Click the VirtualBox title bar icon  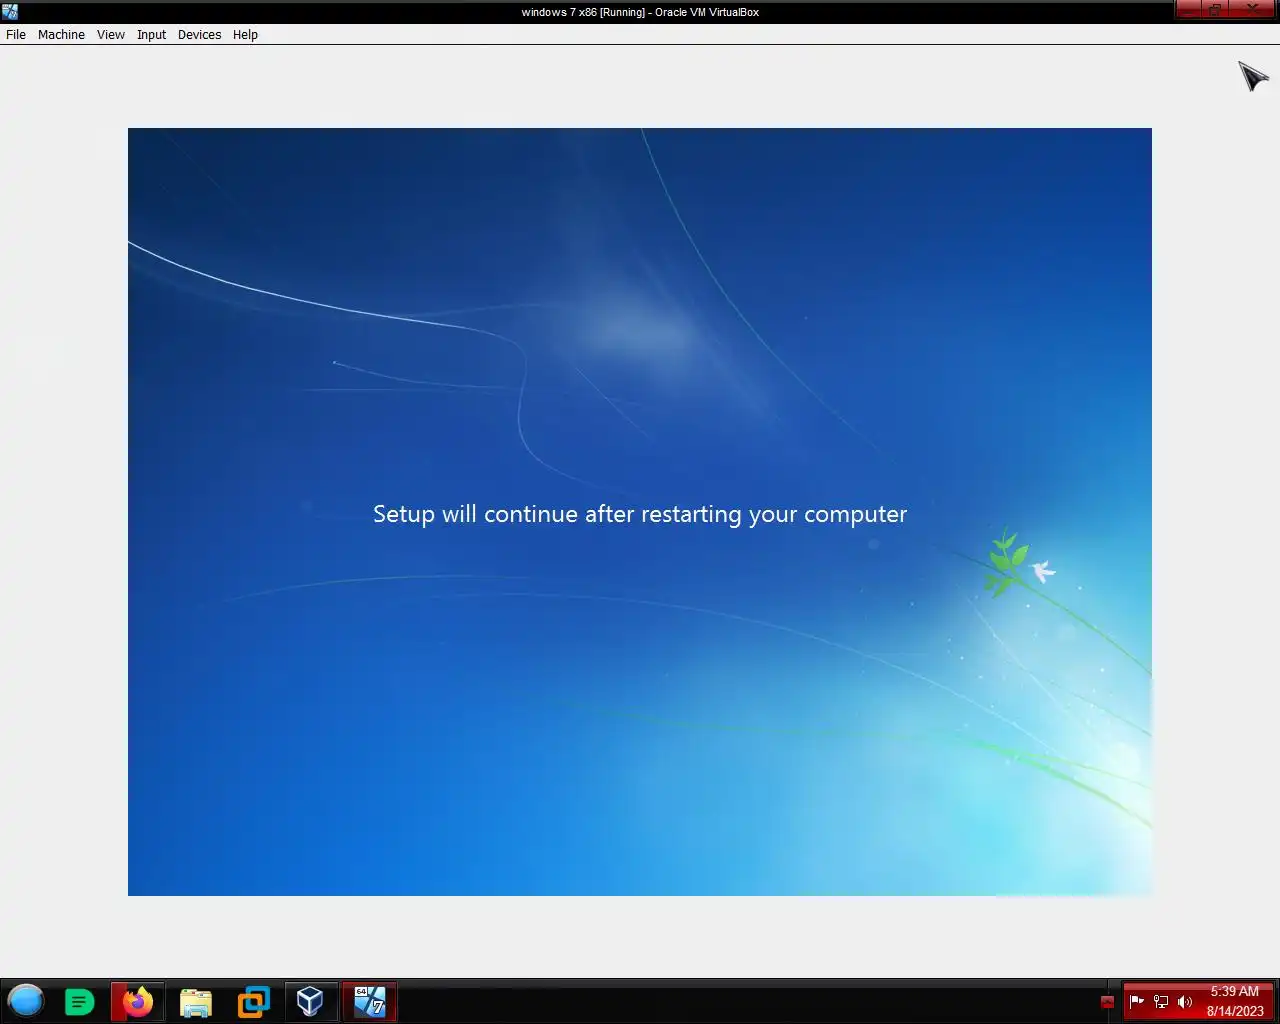coord(10,12)
